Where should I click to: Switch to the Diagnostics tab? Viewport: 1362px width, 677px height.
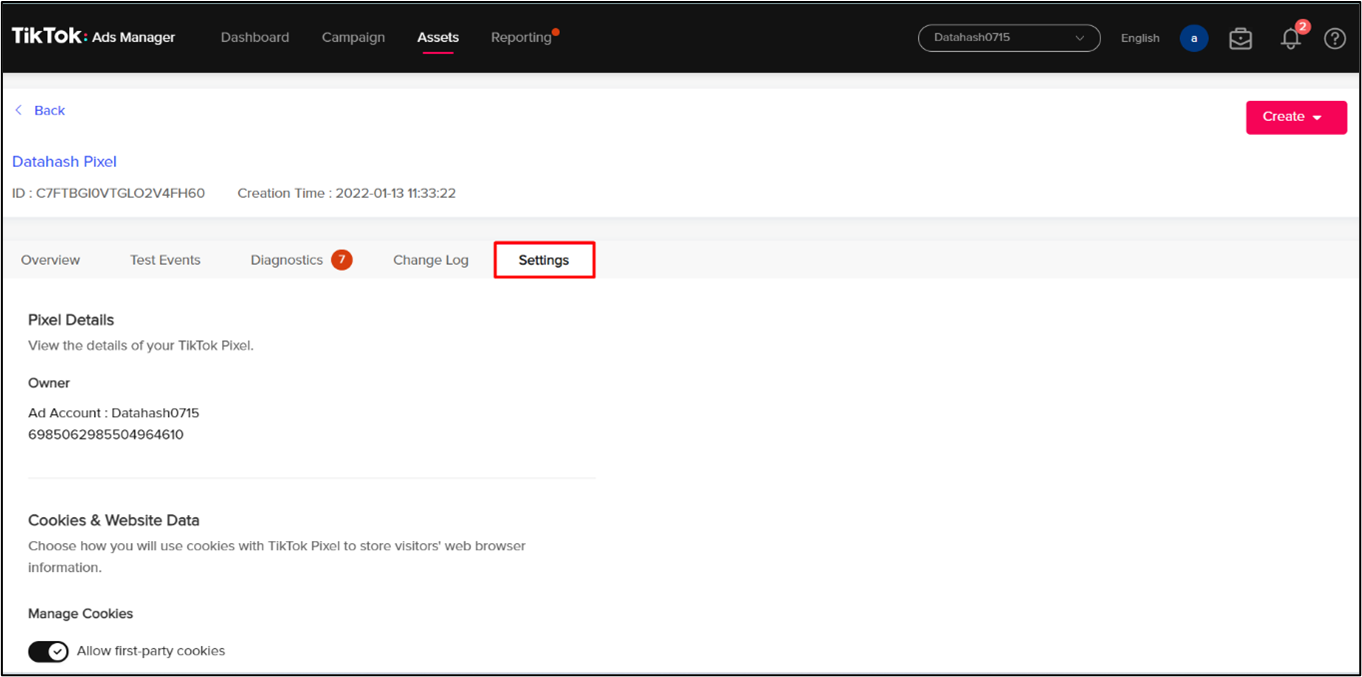tap(287, 260)
